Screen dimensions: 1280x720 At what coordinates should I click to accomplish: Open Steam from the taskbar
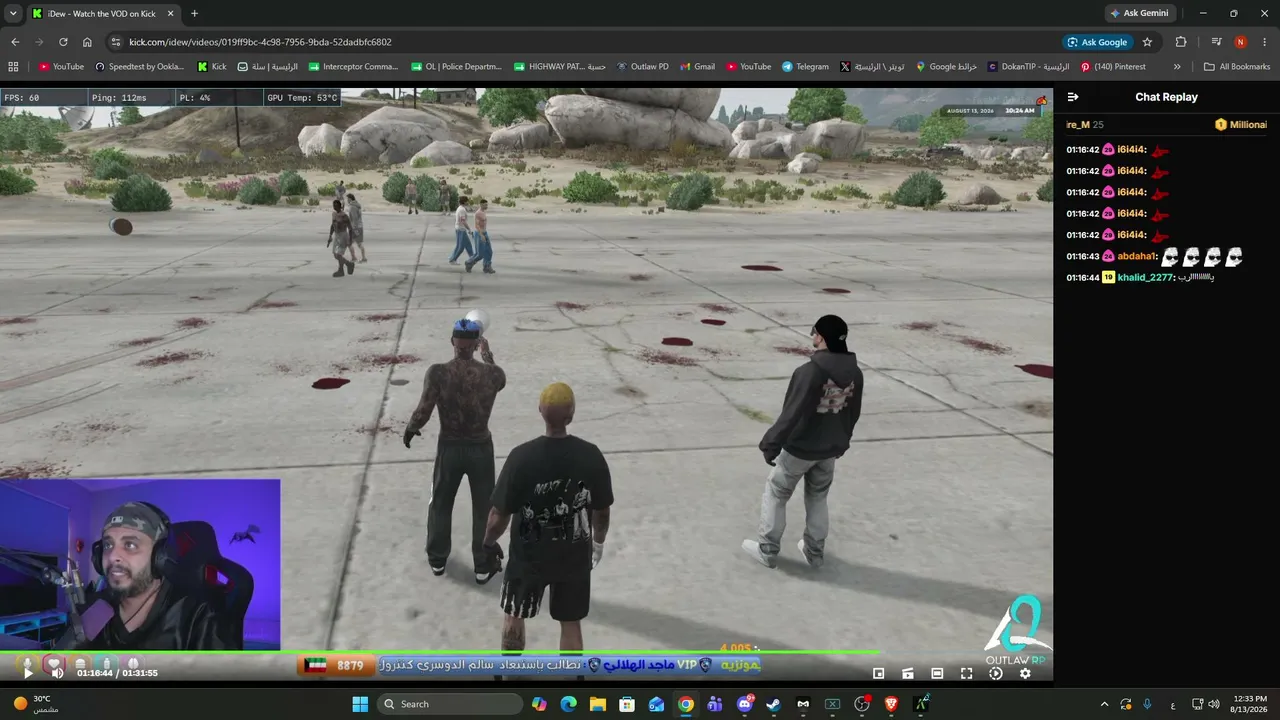coord(774,704)
